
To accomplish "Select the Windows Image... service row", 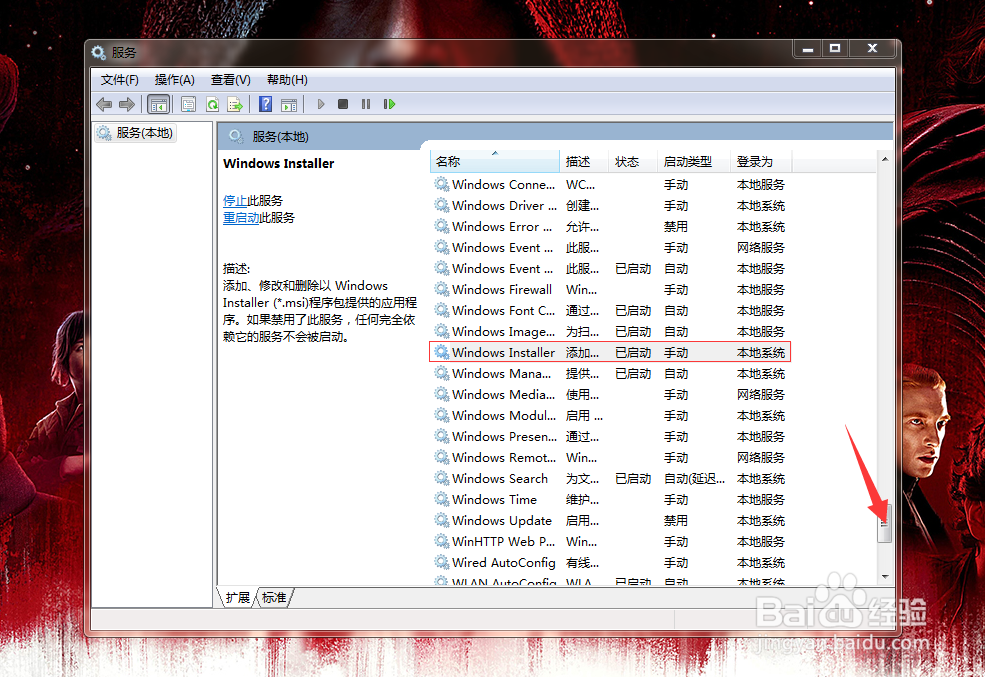I will point(610,332).
